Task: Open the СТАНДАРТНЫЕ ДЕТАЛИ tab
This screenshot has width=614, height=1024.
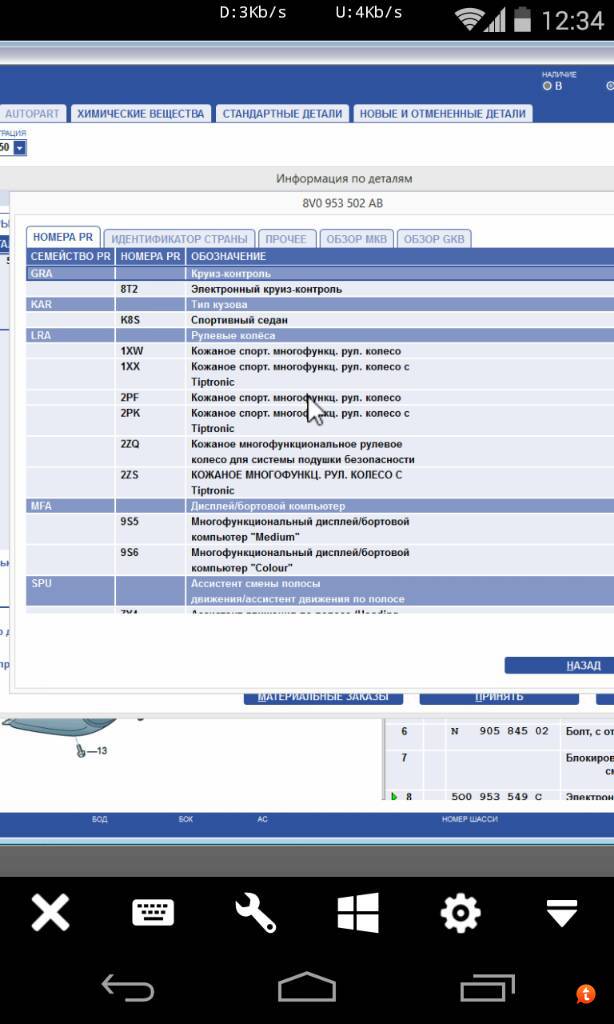Action: 282,114
